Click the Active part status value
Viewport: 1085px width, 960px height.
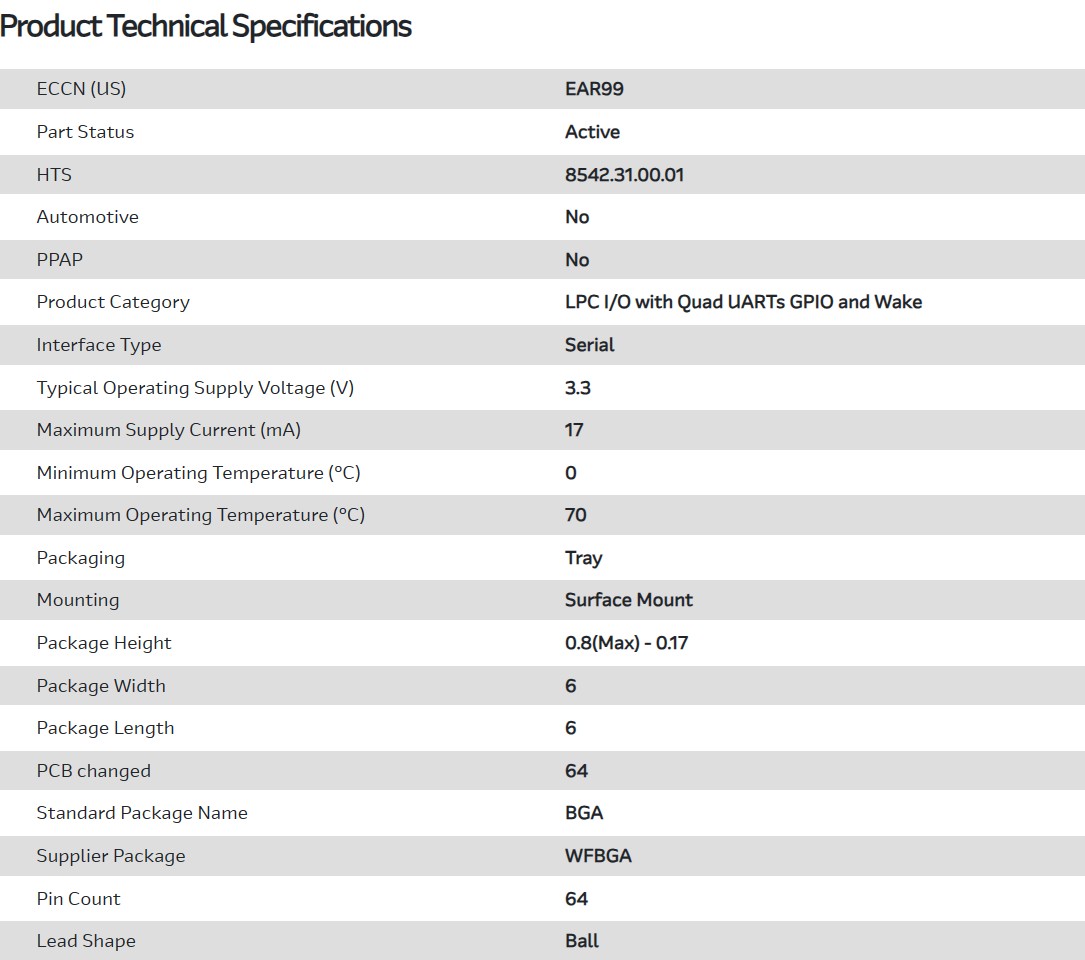click(592, 132)
